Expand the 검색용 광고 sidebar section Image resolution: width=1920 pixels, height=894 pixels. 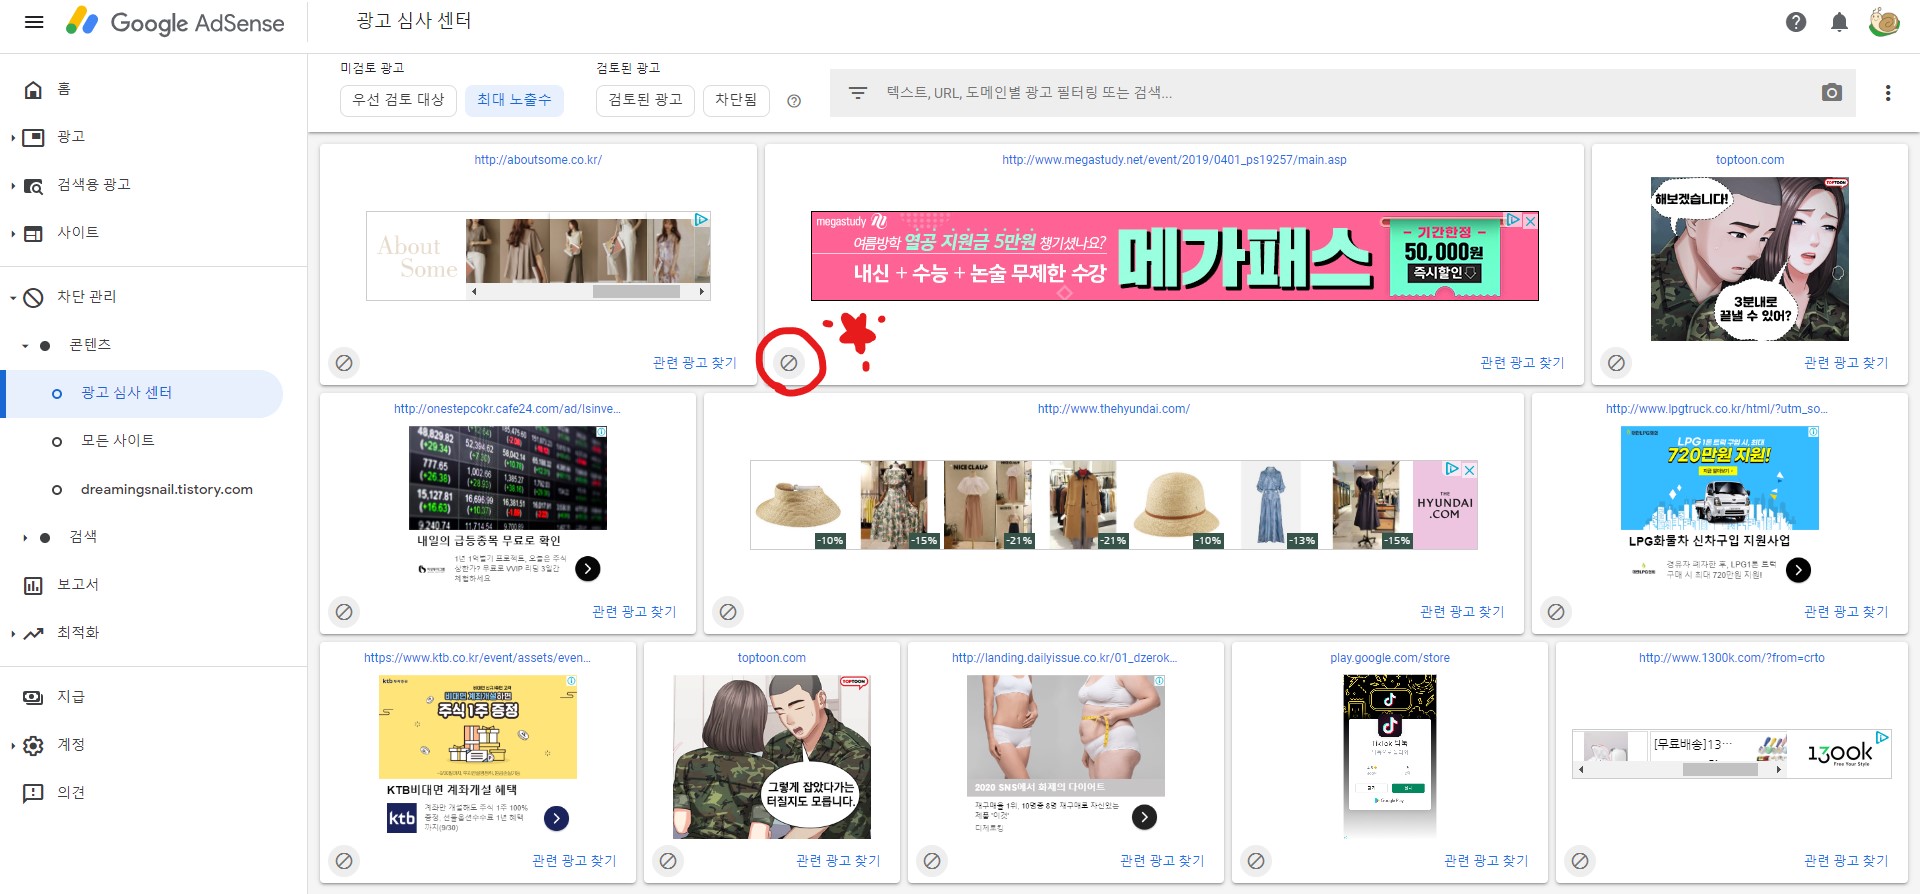12,185
